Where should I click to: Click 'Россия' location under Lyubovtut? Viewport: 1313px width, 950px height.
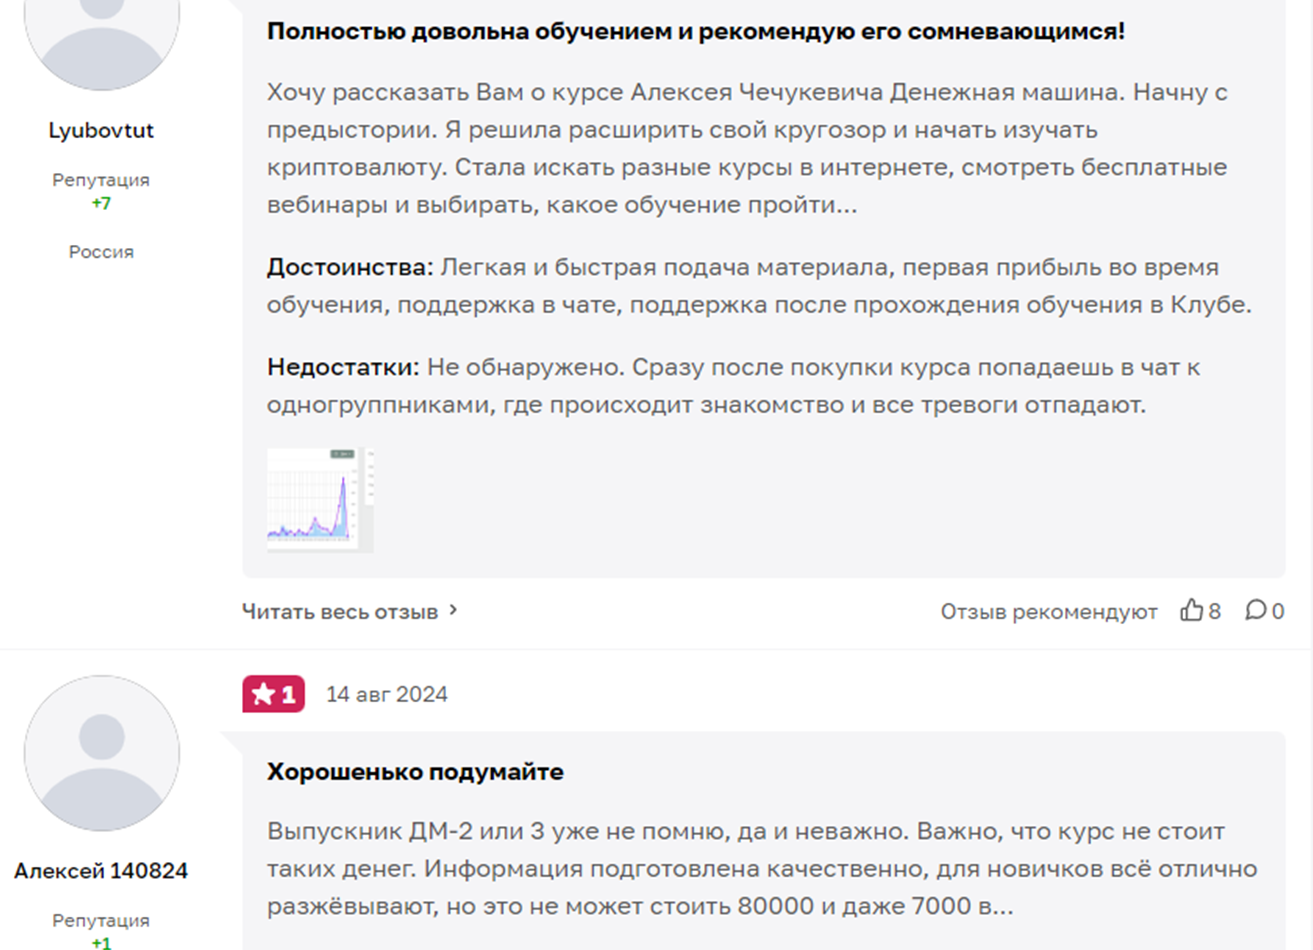[101, 252]
